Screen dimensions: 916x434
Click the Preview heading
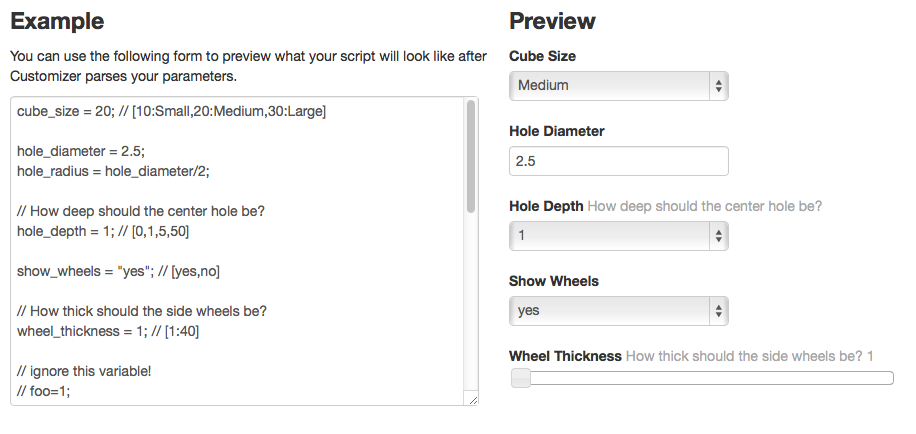pyautogui.click(x=552, y=21)
